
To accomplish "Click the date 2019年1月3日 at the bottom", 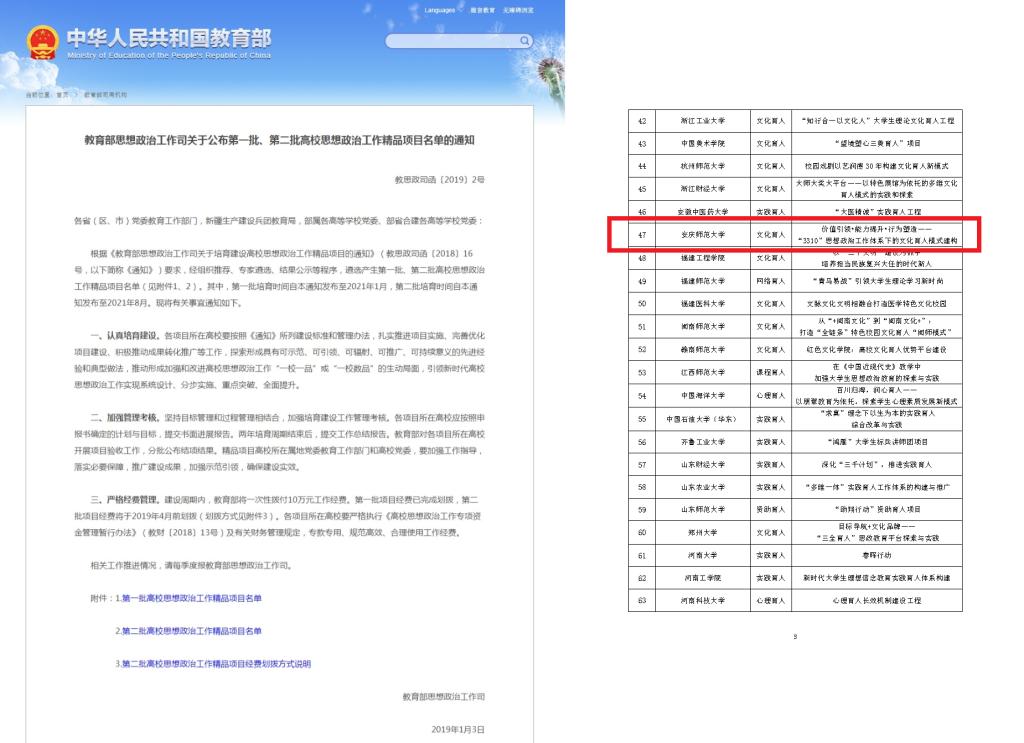I will pyautogui.click(x=458, y=729).
